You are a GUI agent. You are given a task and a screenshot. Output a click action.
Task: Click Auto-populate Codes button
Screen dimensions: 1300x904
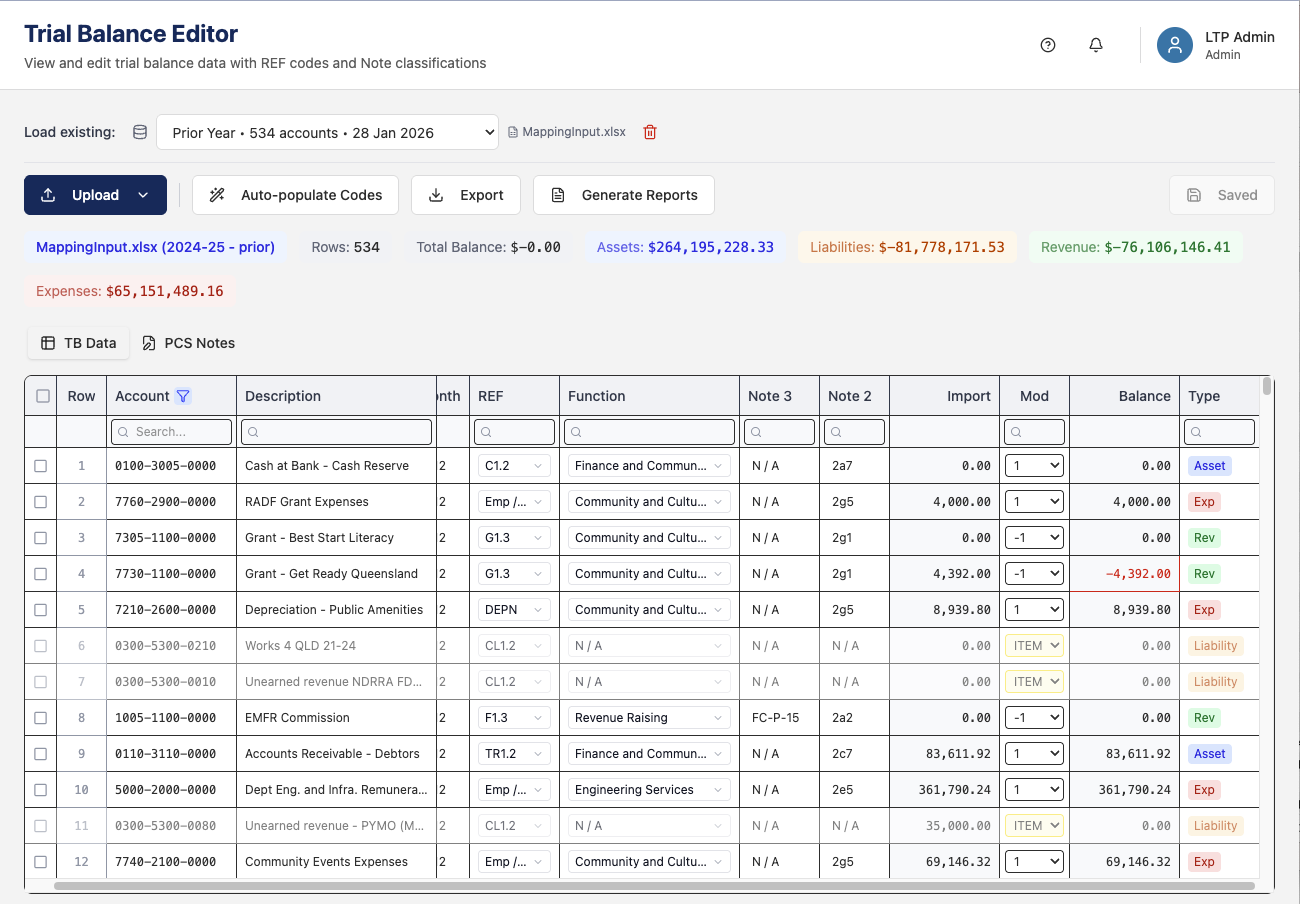295,195
